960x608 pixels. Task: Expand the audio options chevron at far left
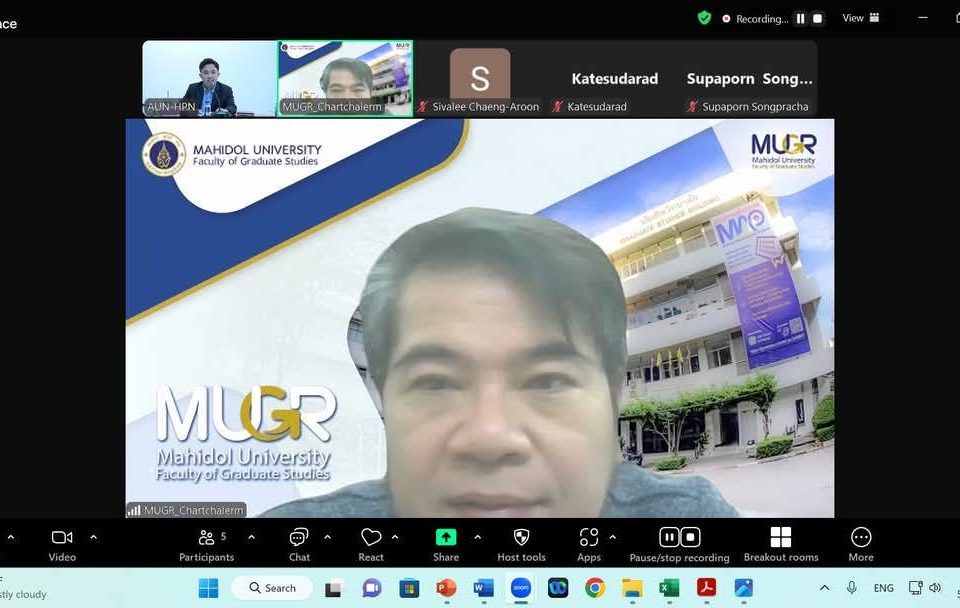[11, 538]
